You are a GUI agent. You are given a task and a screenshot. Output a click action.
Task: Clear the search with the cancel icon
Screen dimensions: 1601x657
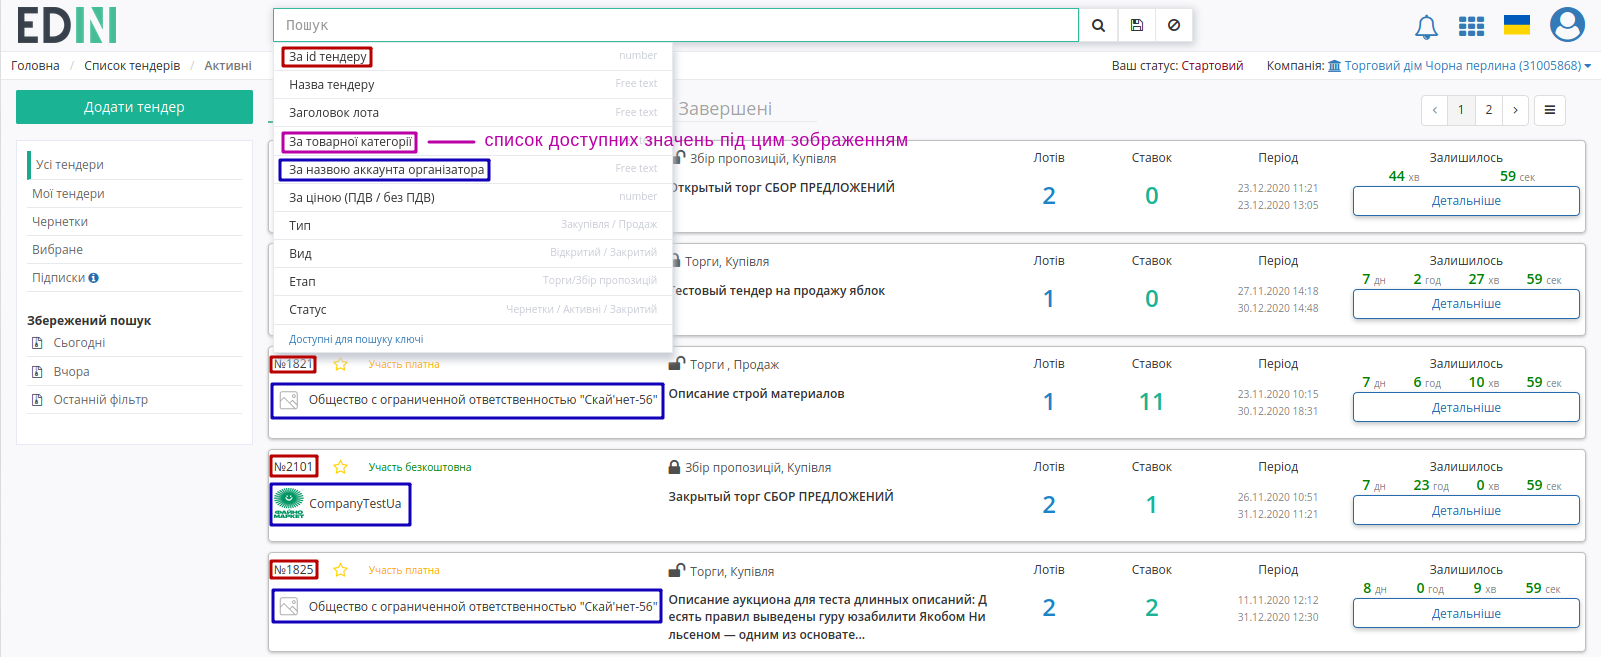click(1174, 25)
